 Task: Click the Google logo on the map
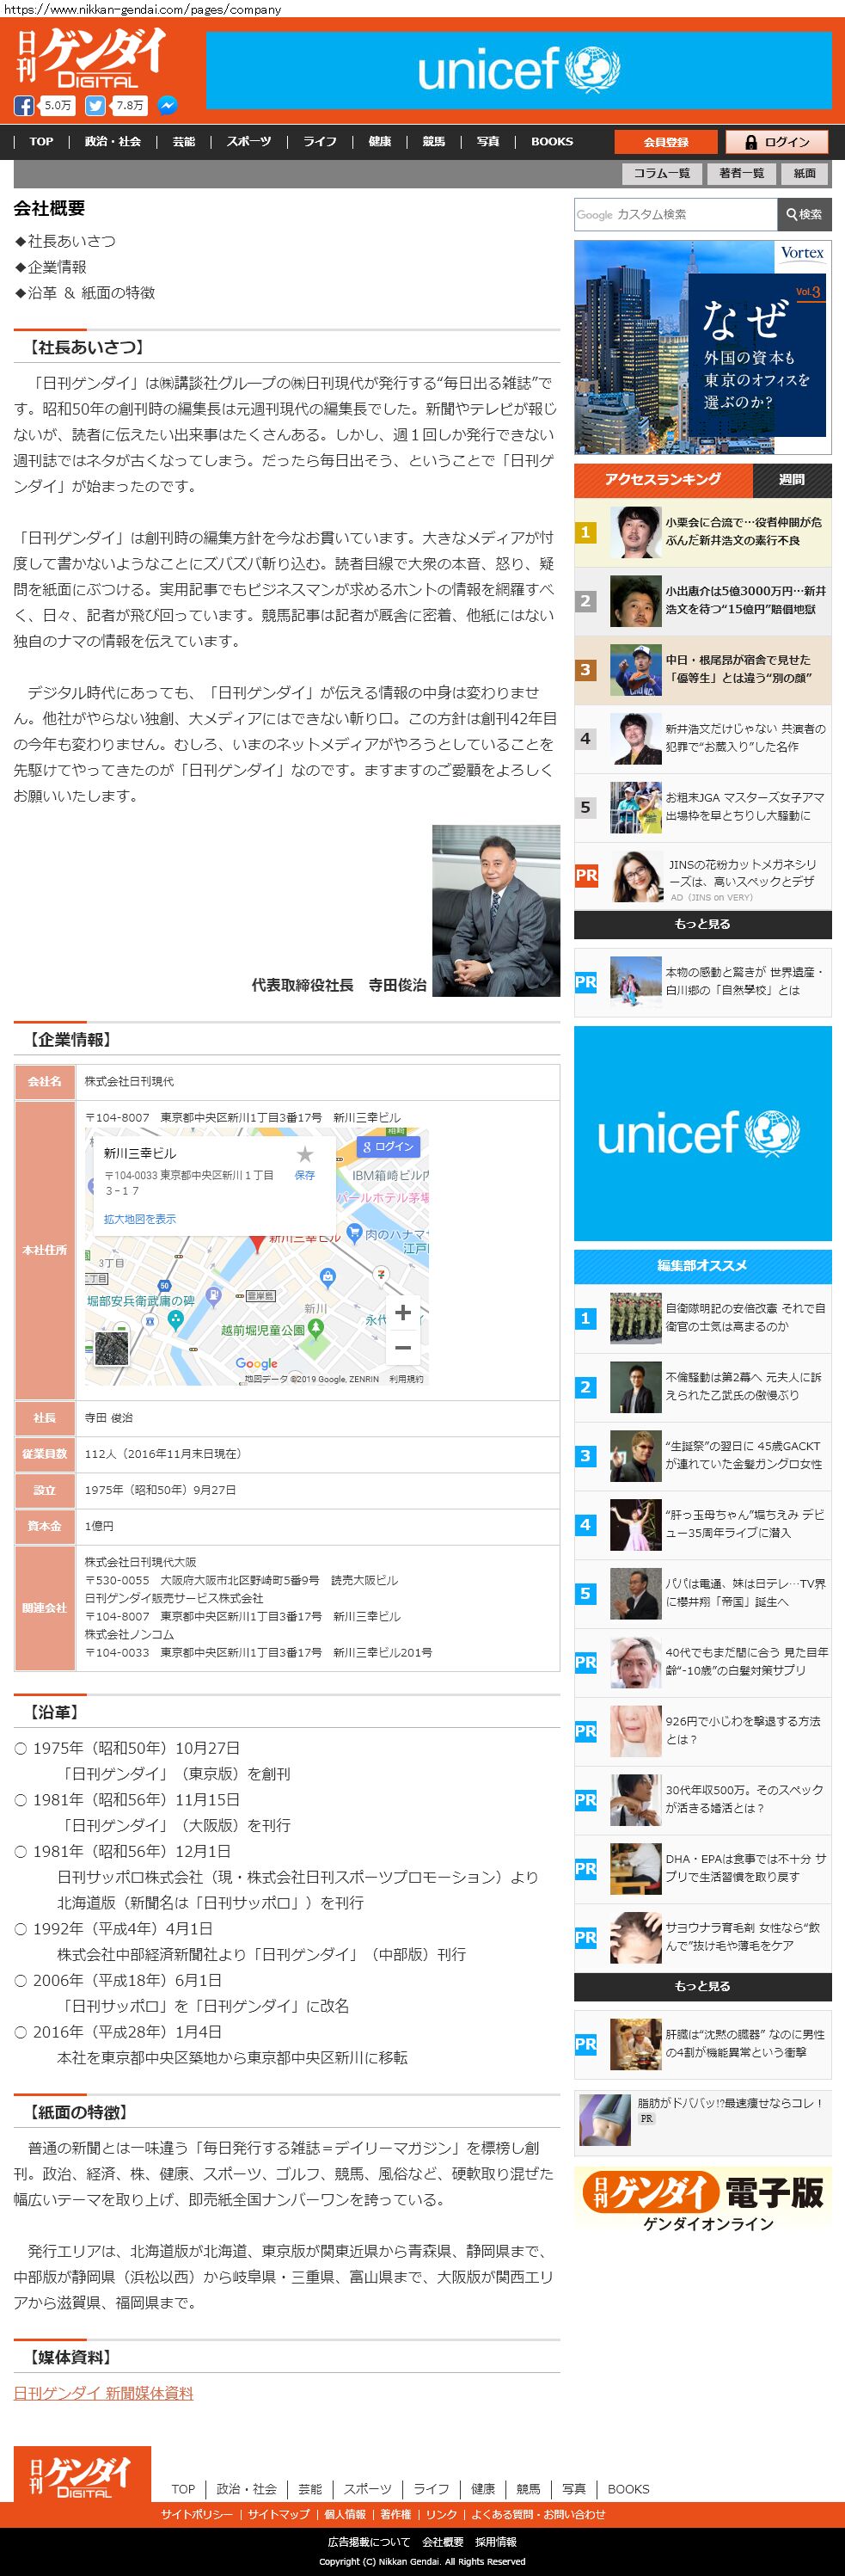(257, 1363)
